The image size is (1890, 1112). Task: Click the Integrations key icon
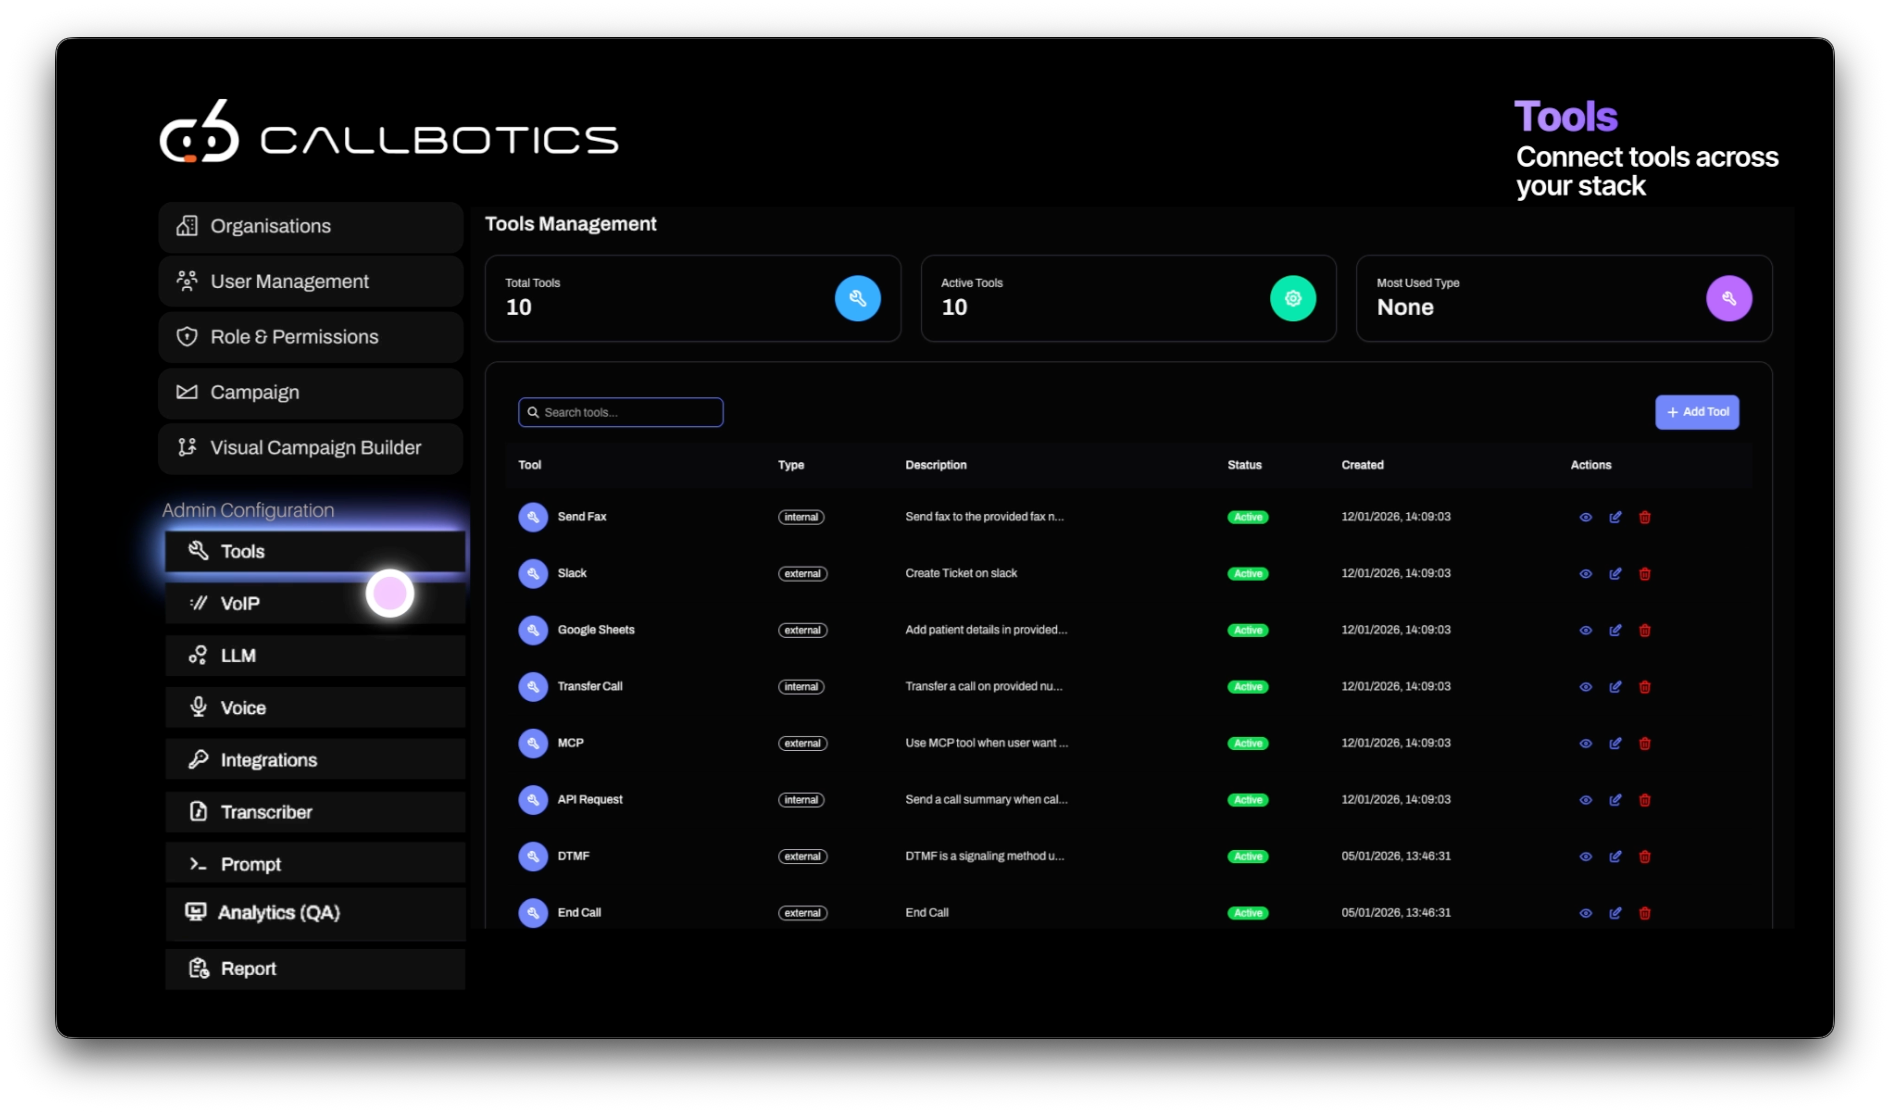point(197,759)
